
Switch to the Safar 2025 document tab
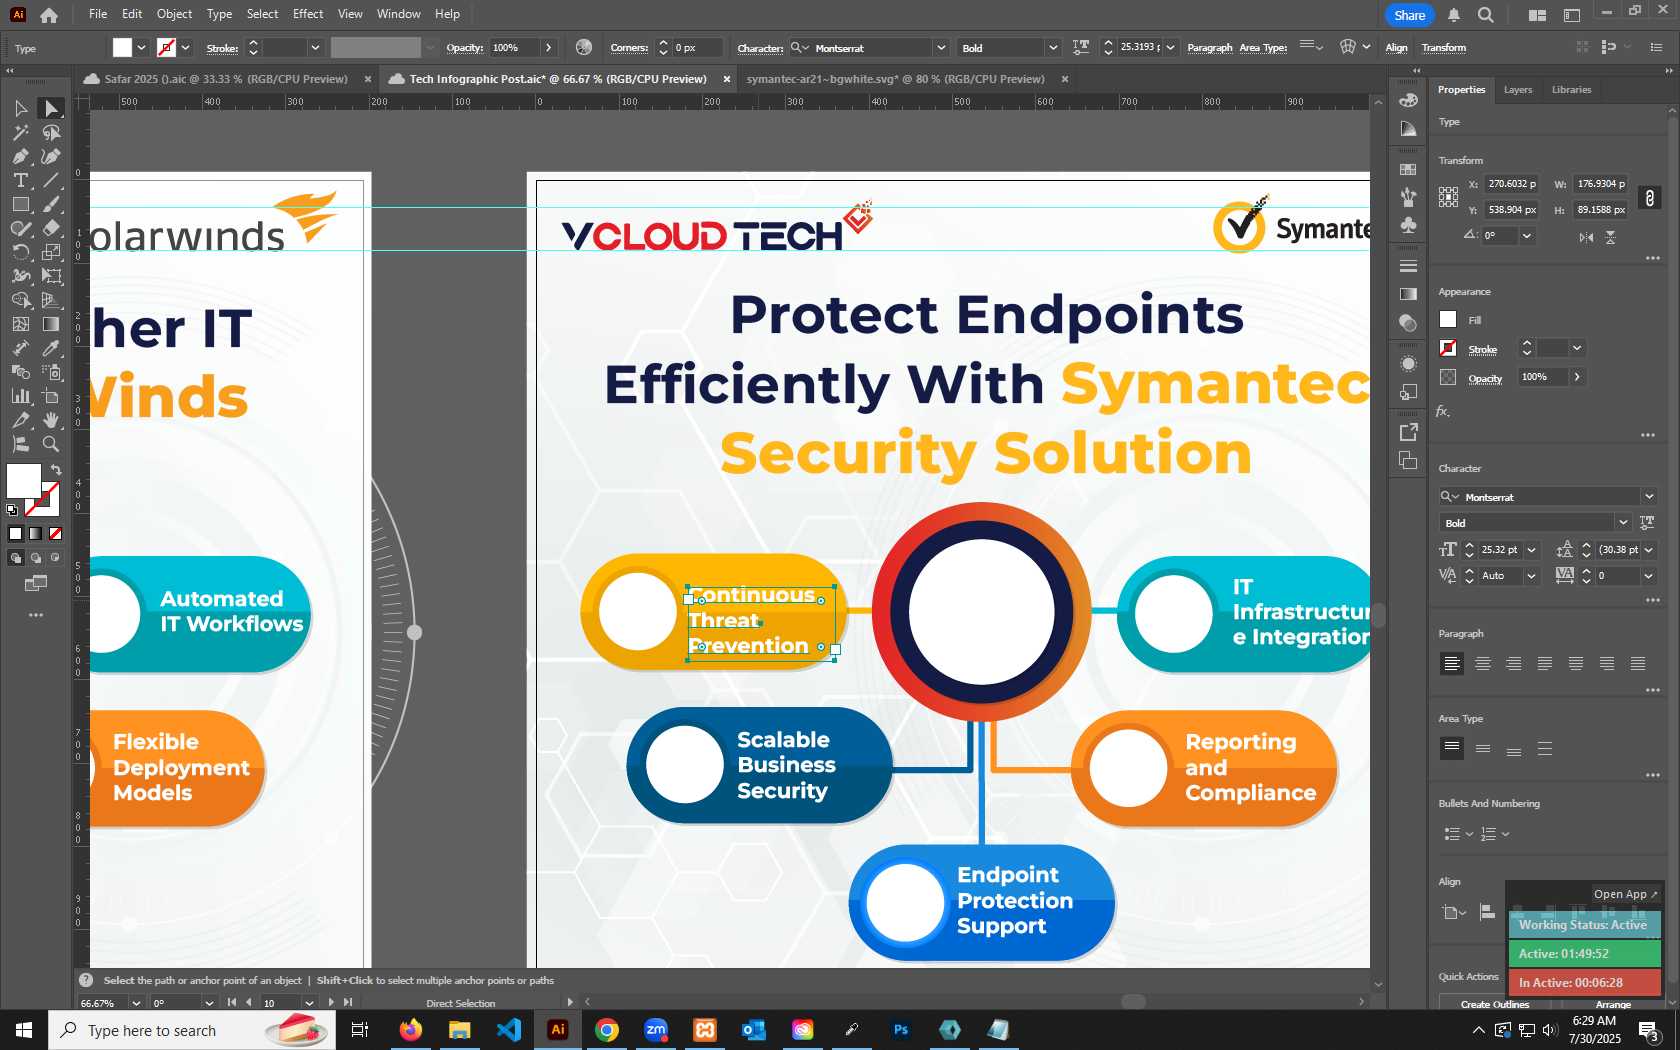pyautogui.click(x=225, y=79)
